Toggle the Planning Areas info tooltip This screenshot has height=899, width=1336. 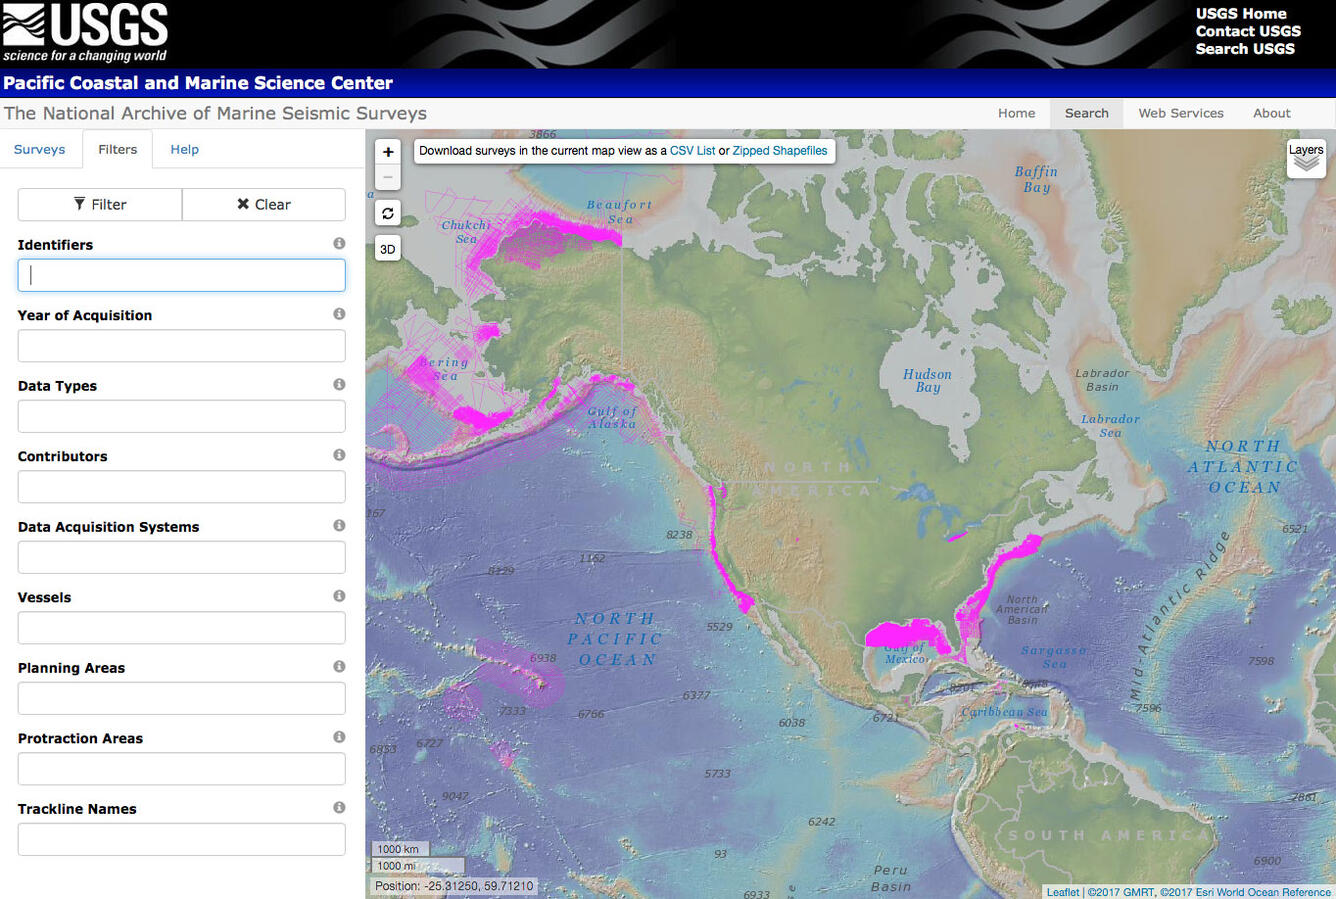pos(339,665)
